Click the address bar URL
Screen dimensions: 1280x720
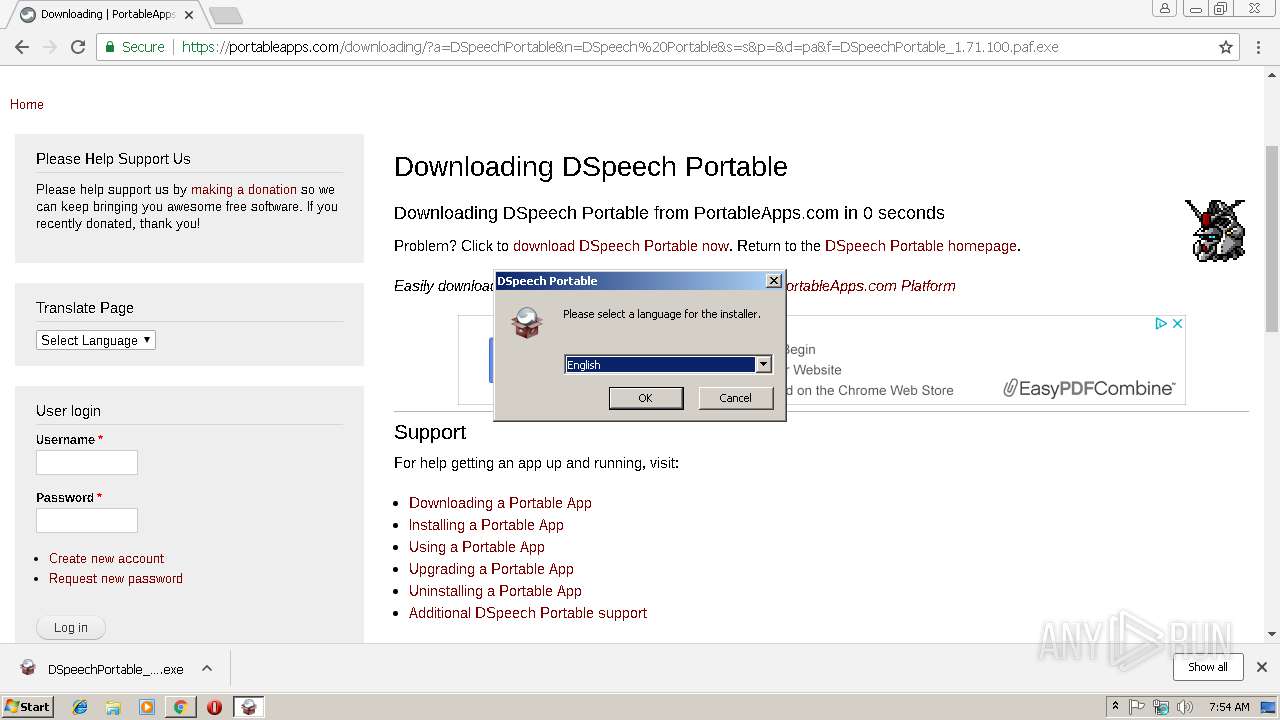[620, 47]
